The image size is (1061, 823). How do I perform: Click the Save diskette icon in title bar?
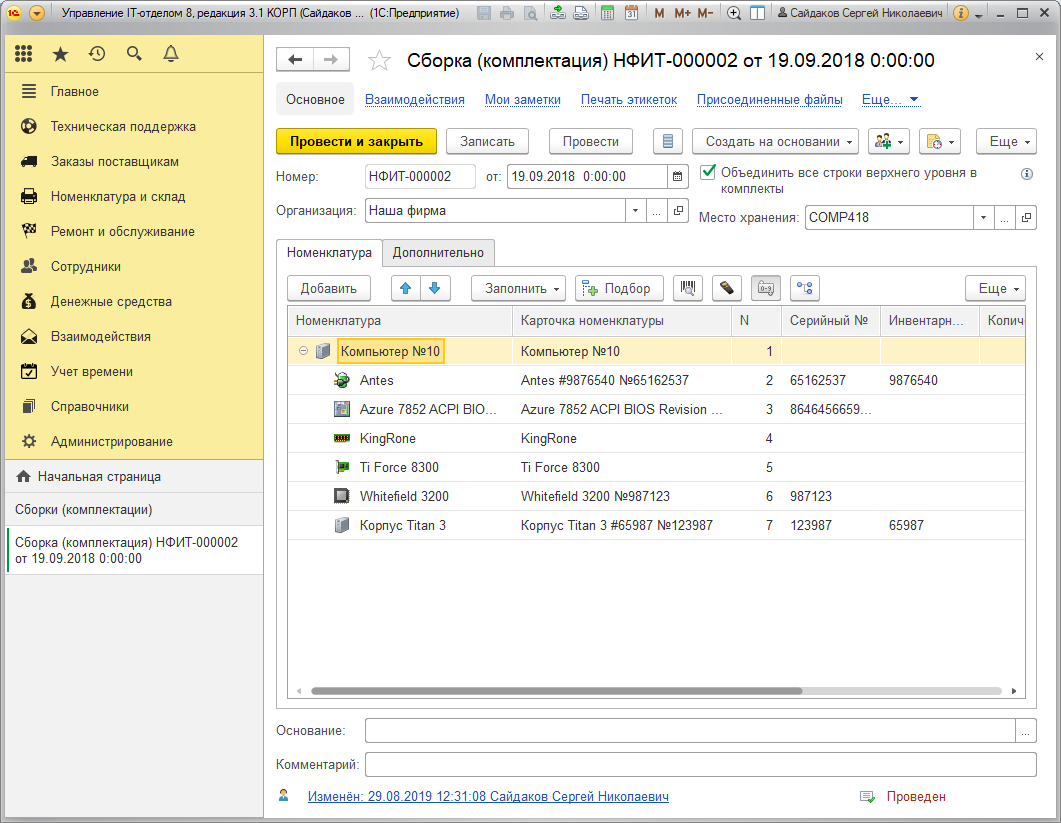coord(484,13)
